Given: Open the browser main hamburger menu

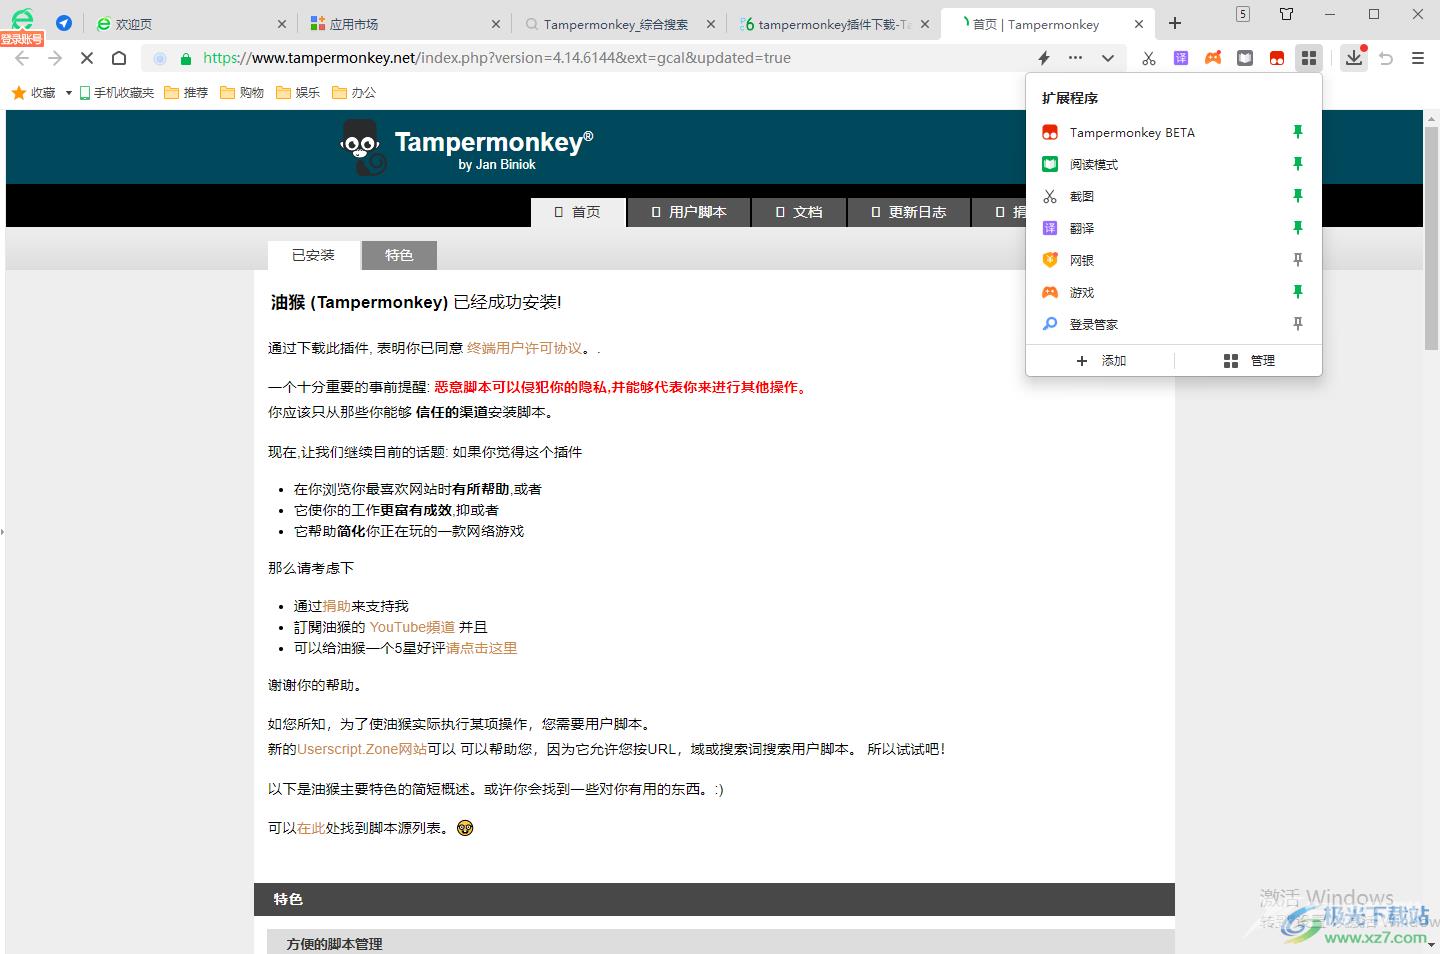Looking at the screenshot, I should point(1418,58).
